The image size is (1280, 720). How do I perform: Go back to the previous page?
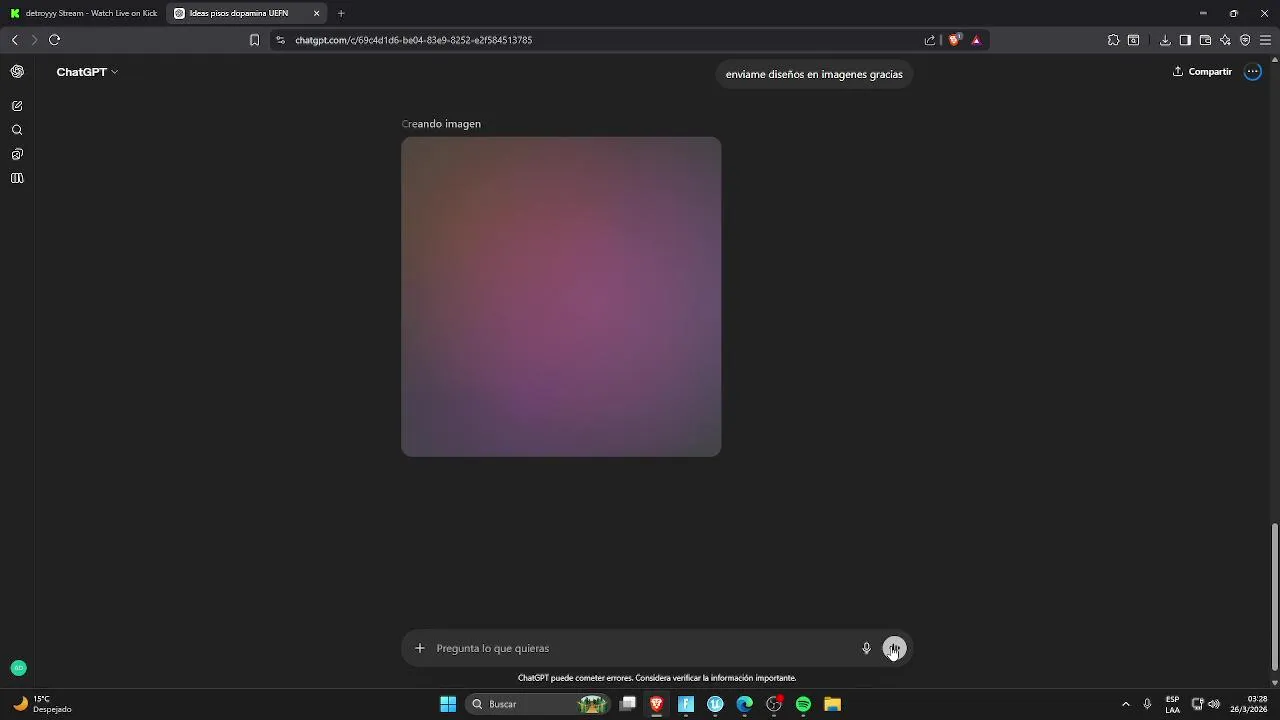point(14,40)
